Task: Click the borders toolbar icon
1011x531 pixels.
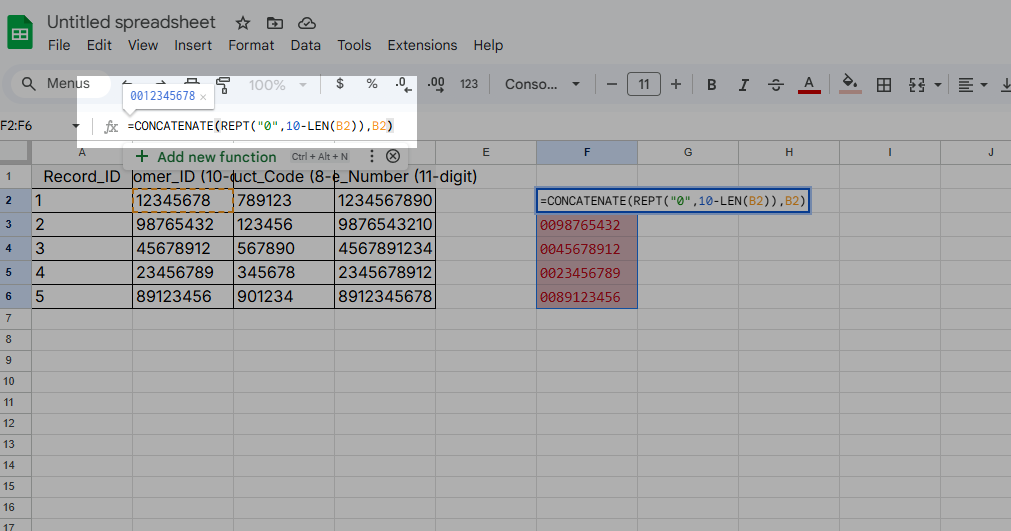Action: click(884, 85)
